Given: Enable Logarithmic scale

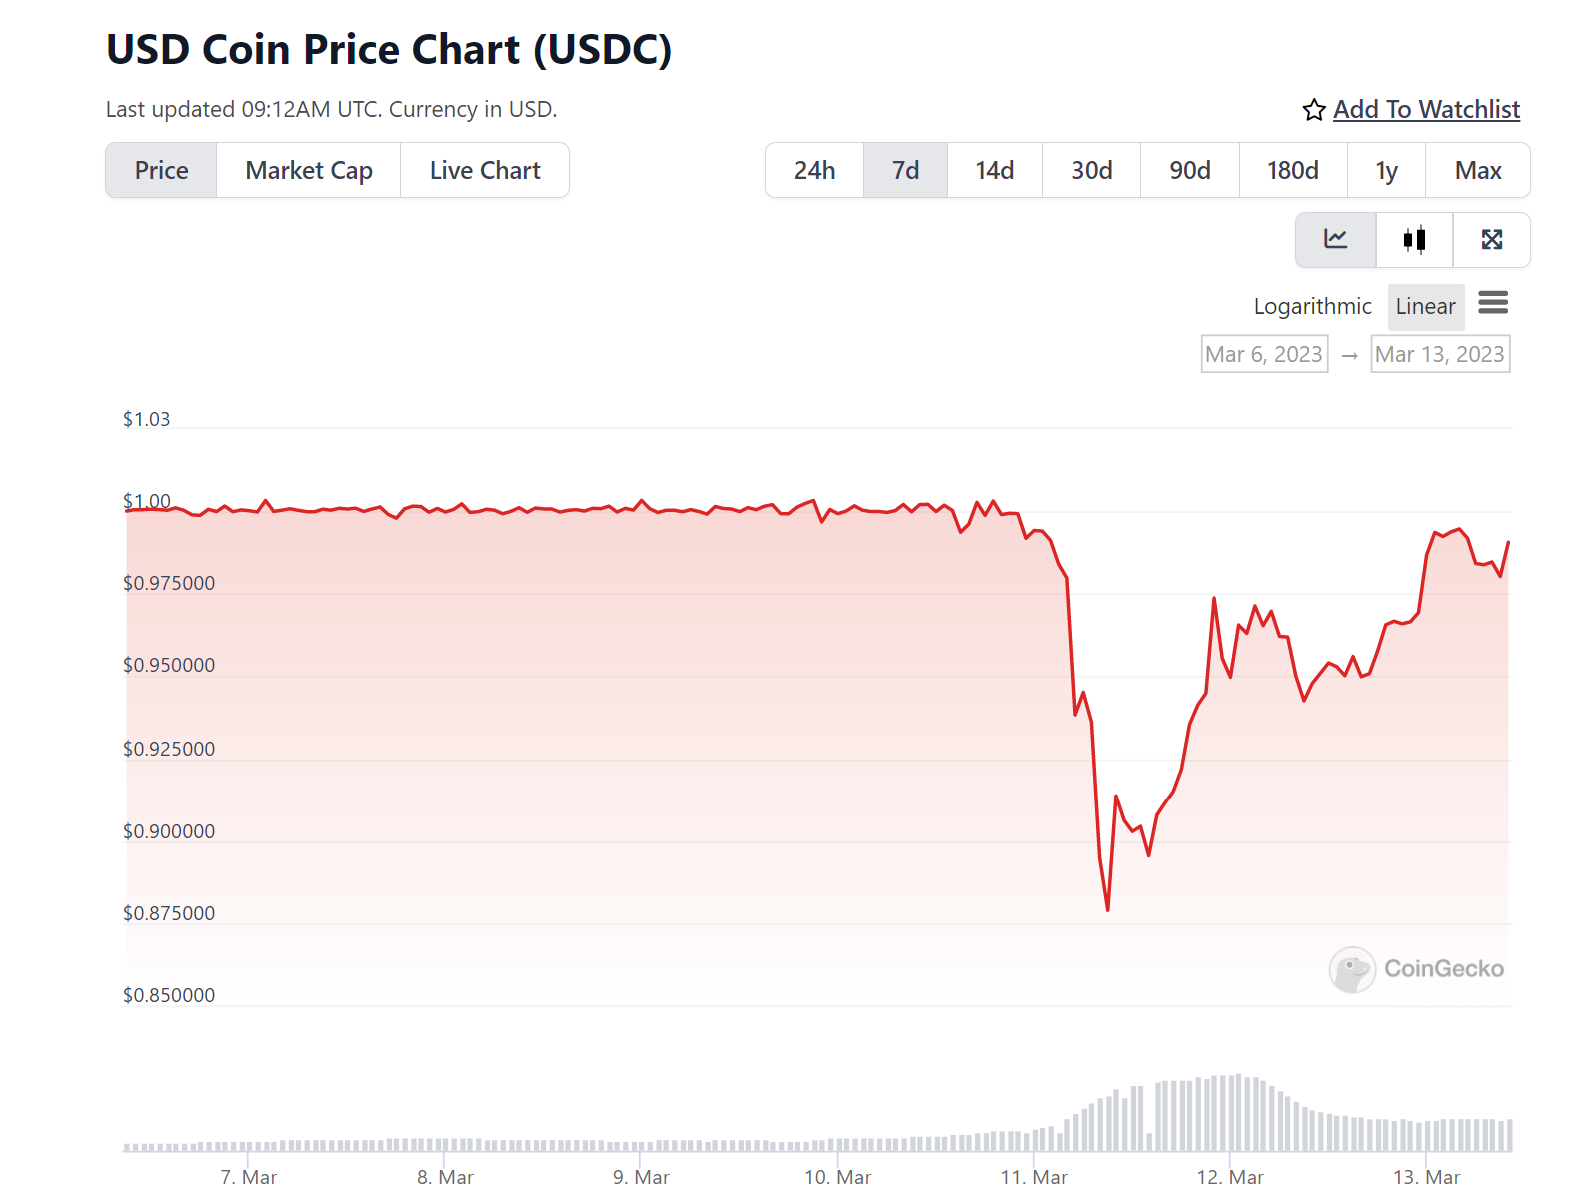Looking at the screenshot, I should pyautogui.click(x=1312, y=307).
